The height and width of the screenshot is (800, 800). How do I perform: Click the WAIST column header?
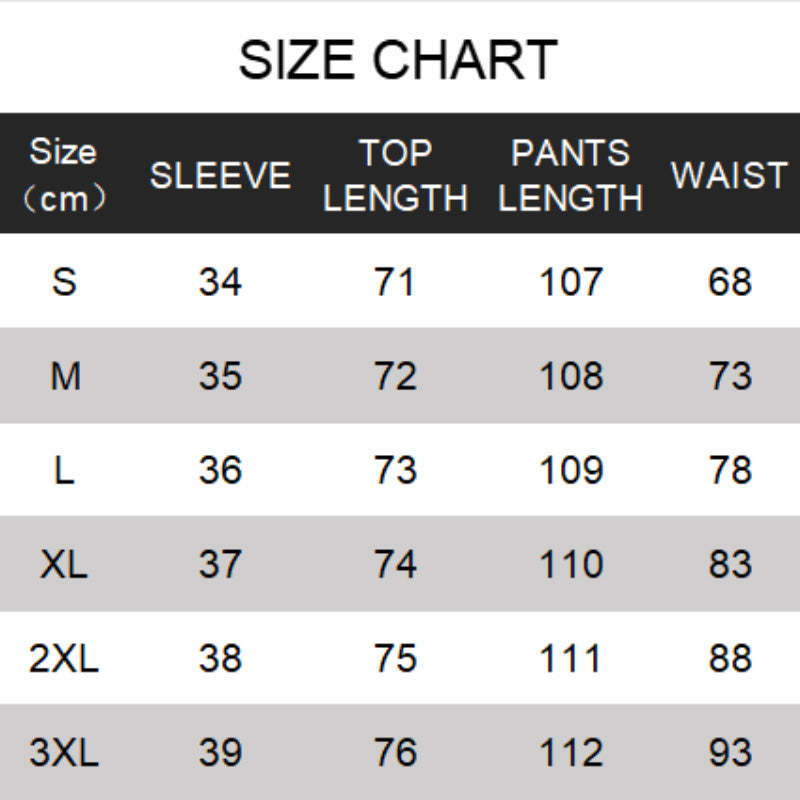coord(729,175)
